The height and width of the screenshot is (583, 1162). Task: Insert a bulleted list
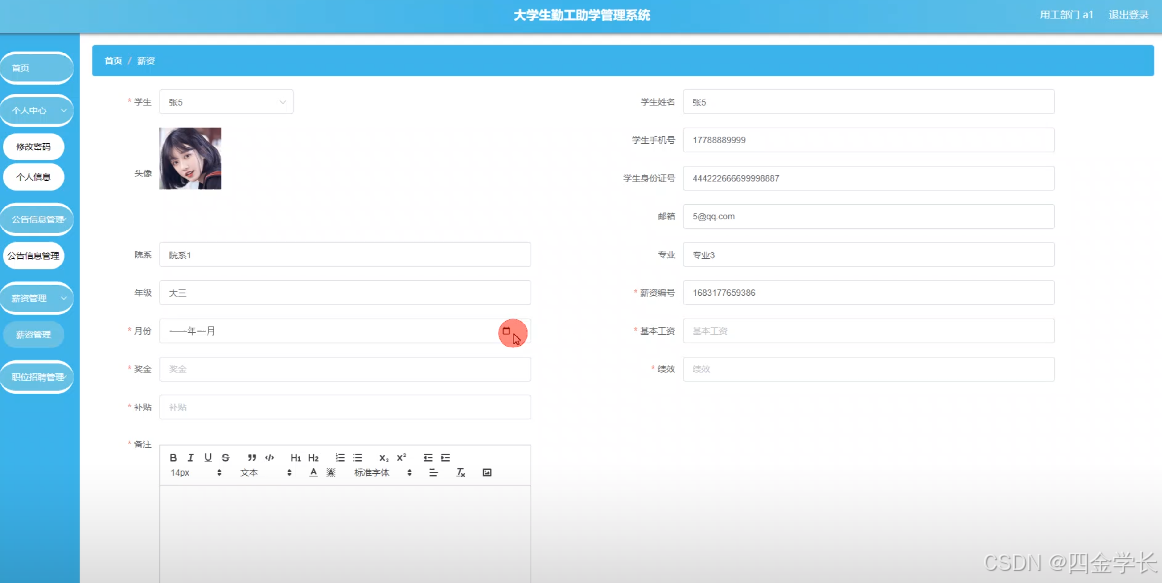[x=357, y=458]
